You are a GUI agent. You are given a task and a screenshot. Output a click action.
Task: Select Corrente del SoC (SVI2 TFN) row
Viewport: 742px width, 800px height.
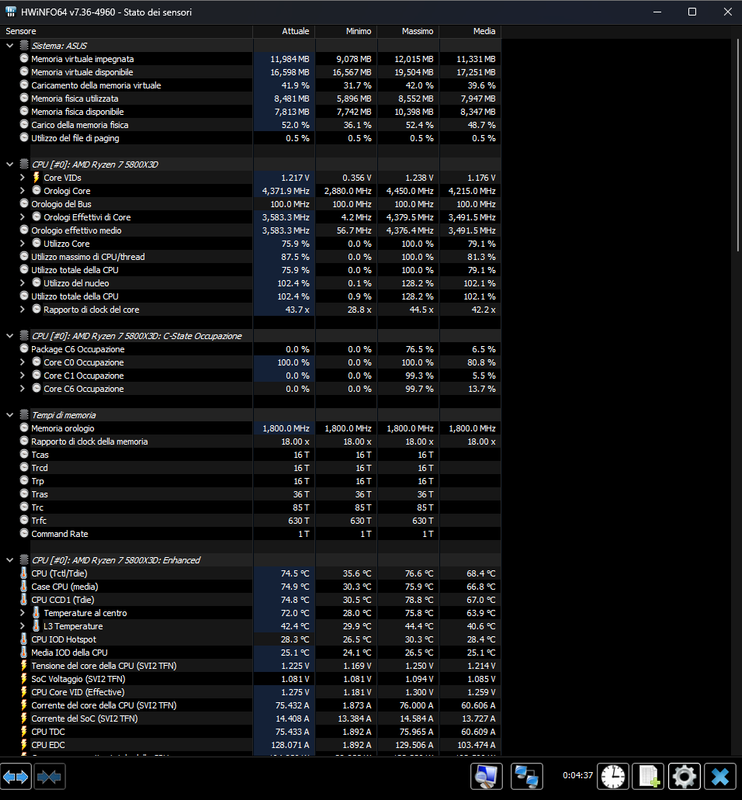pyautogui.click(x=250, y=718)
